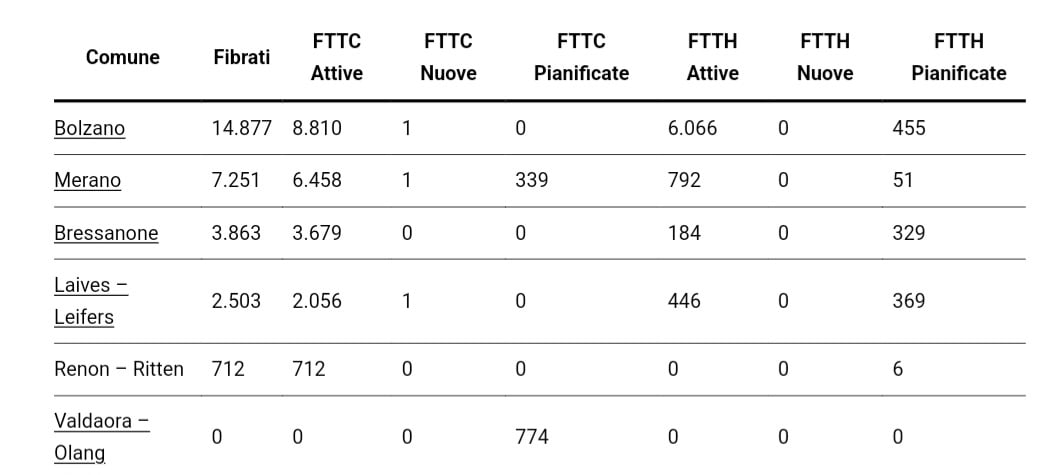Click the Comune column header
The width and height of the screenshot is (1057, 475).
123,57
